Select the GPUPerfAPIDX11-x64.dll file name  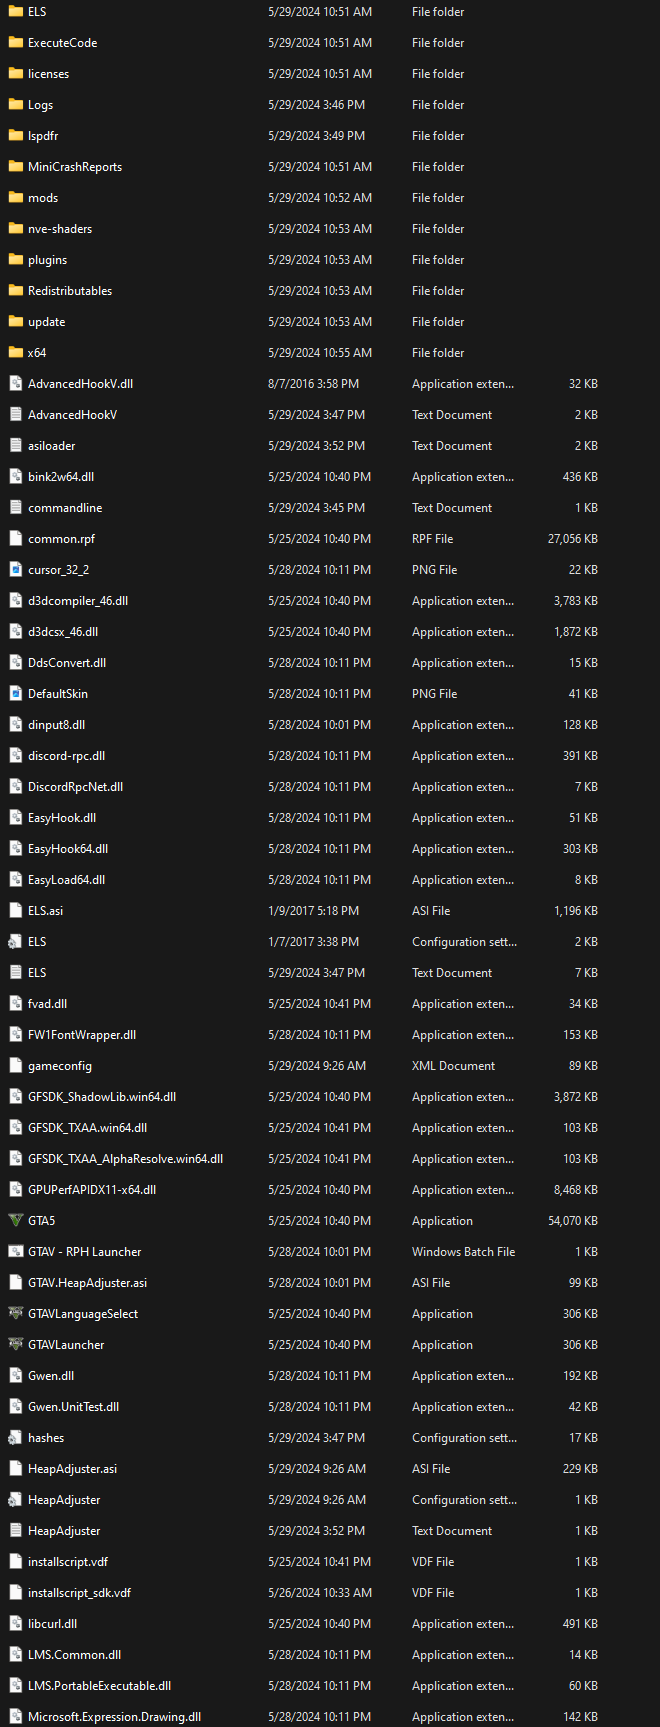(x=92, y=1190)
